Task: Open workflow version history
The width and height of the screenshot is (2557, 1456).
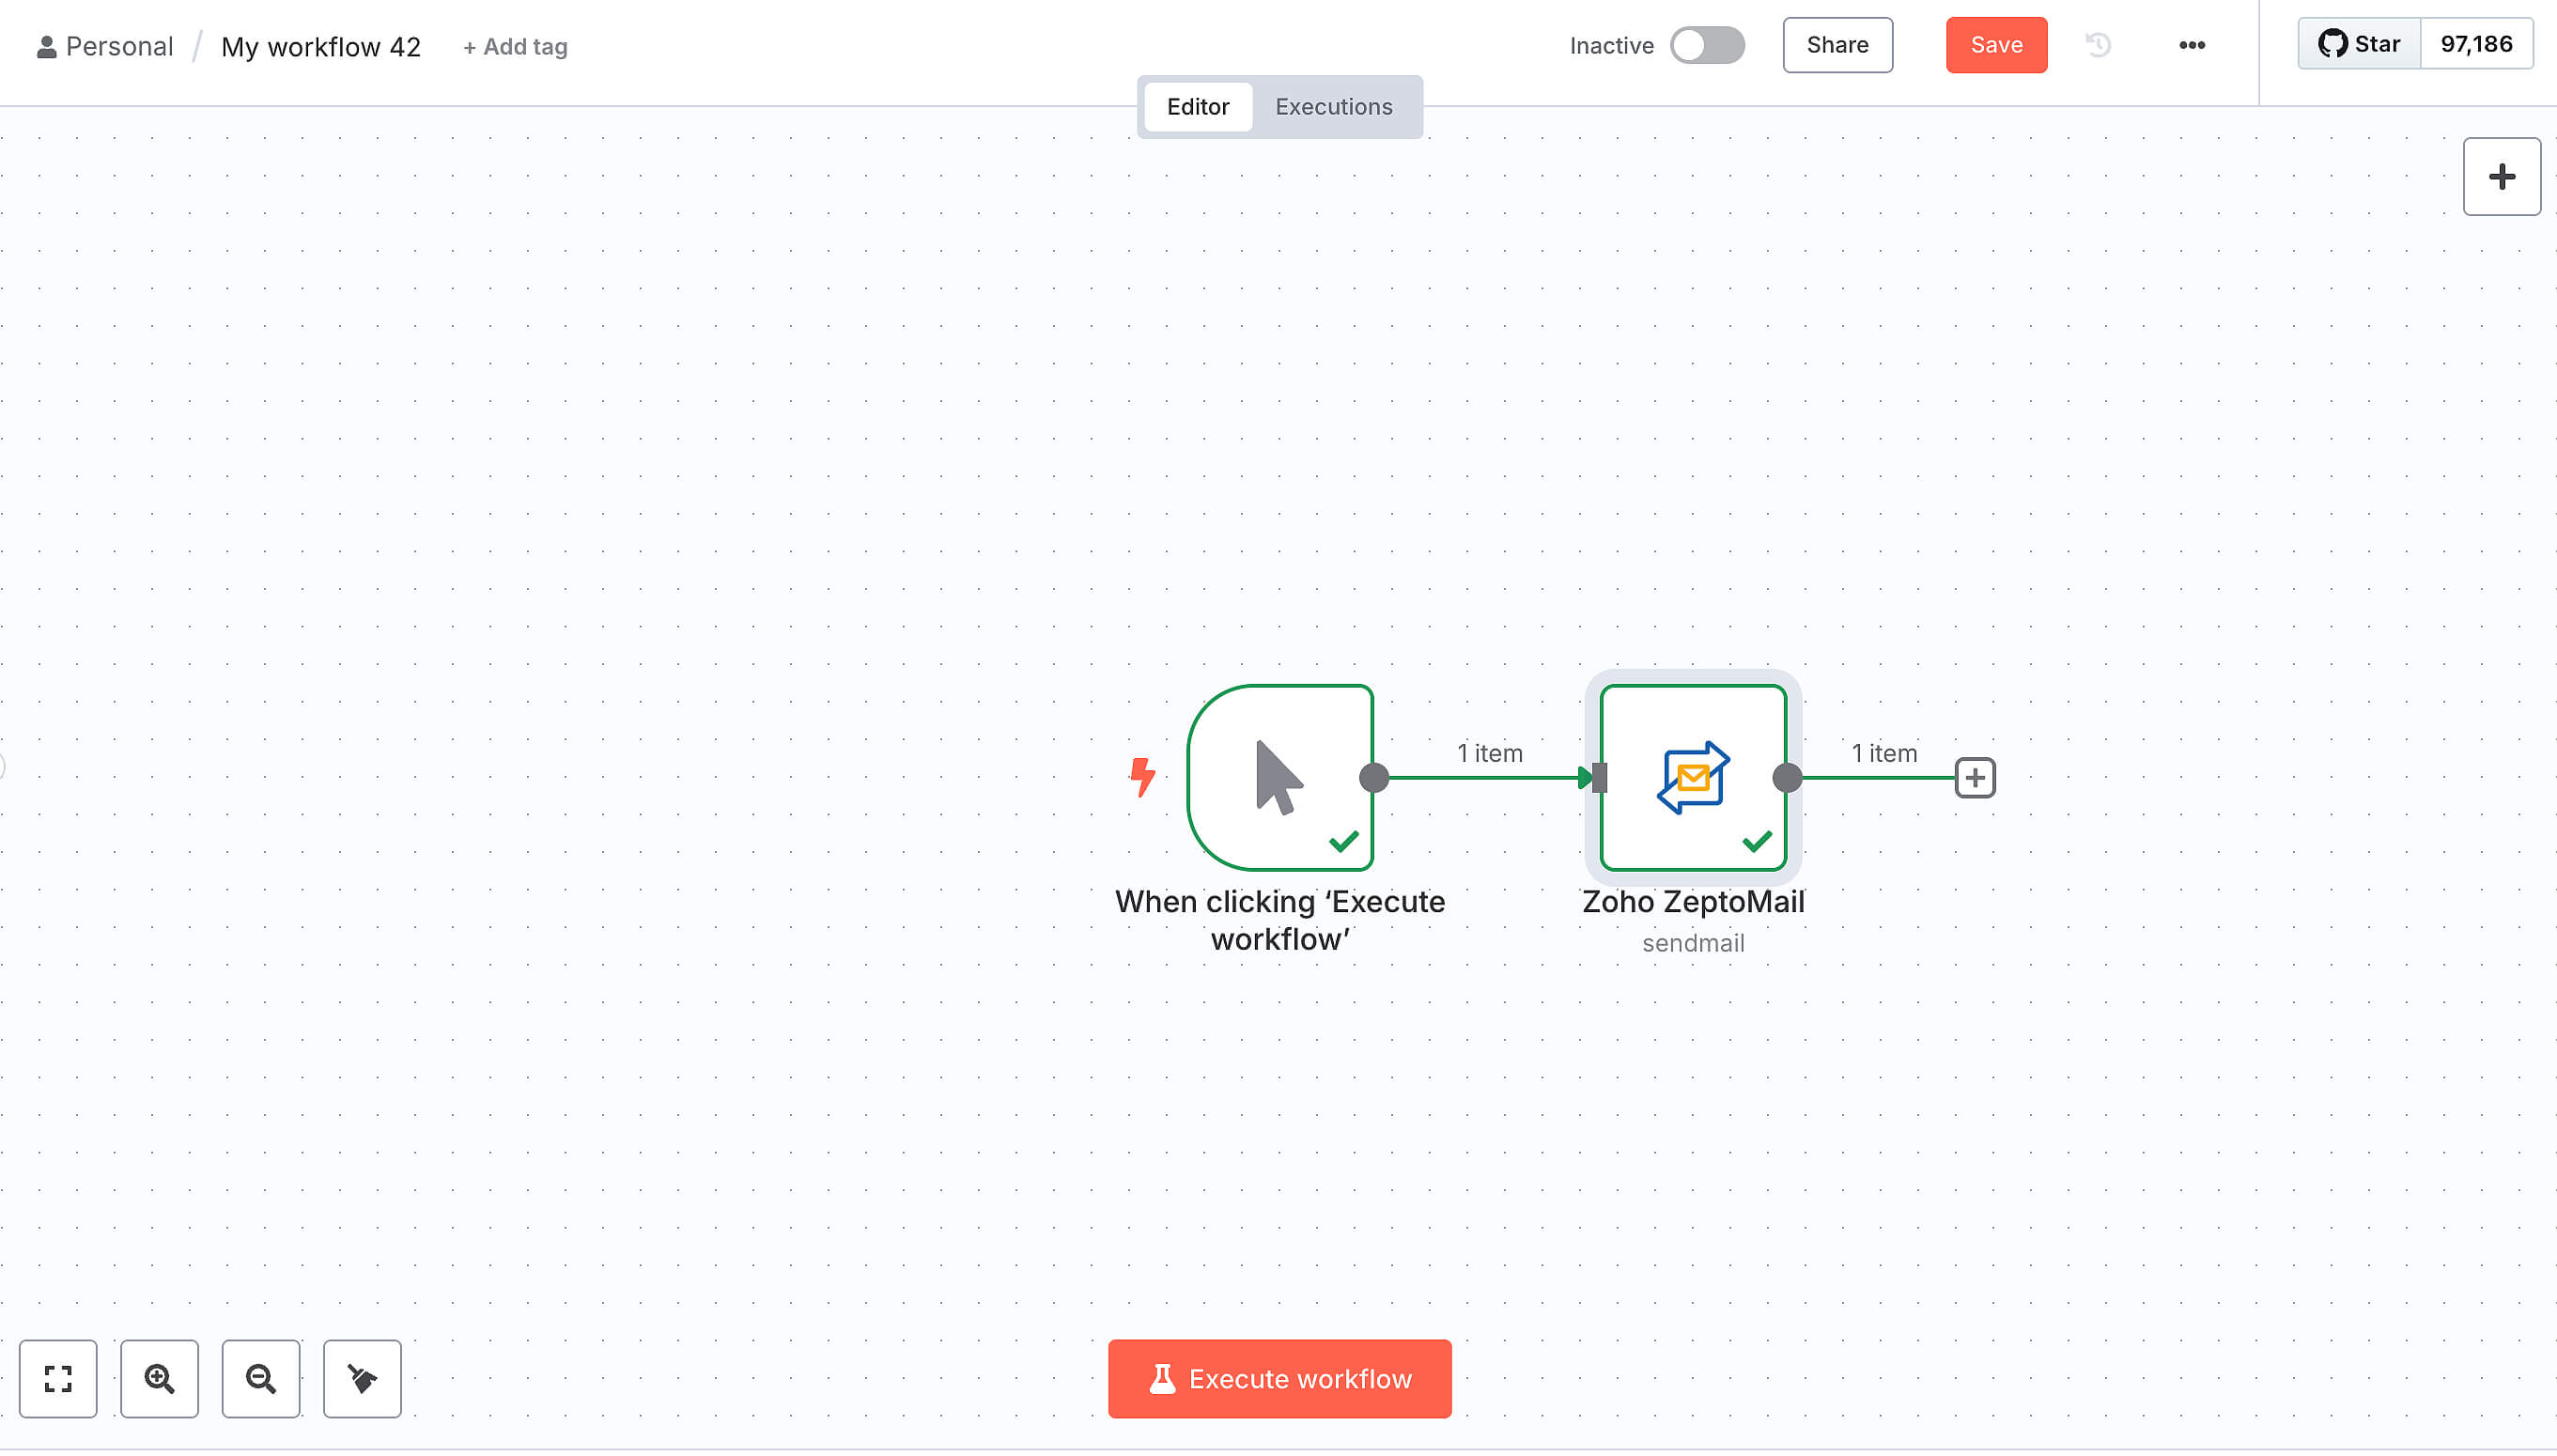Action: pos(2097,45)
